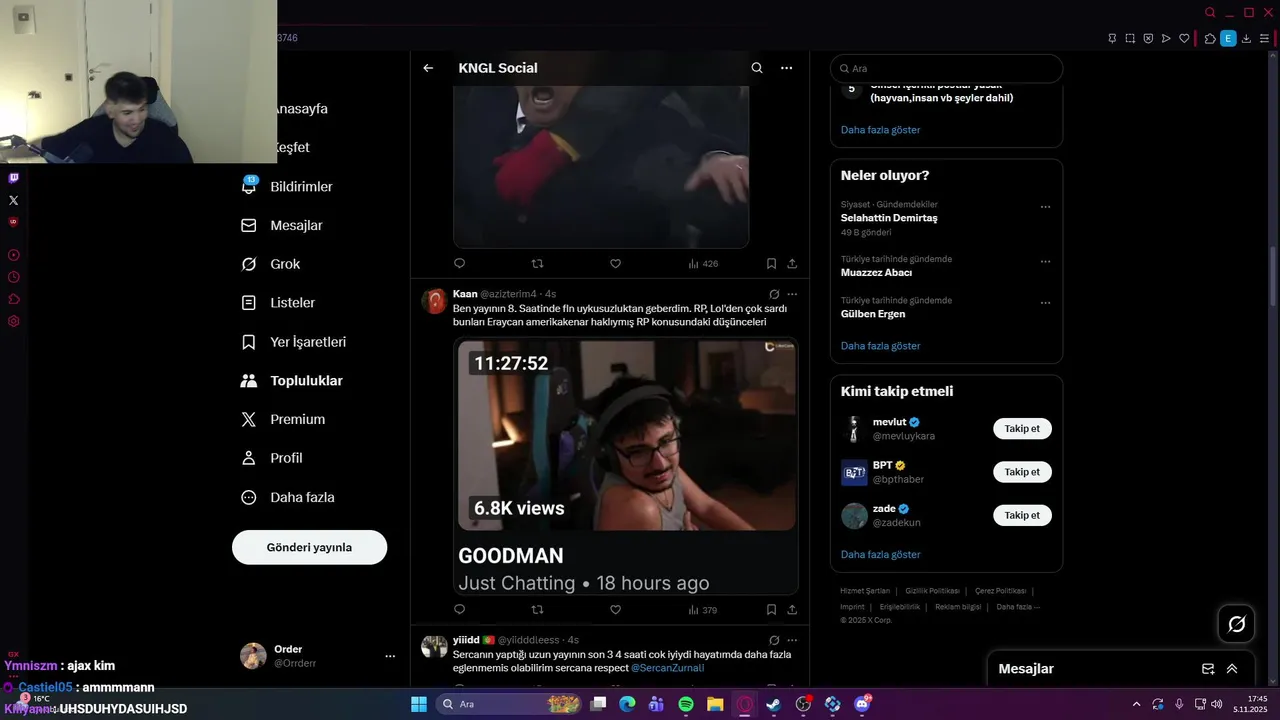This screenshot has height=720, width=1280.
Task: Expand the Mesajlar drawer
Action: pos(1232,669)
